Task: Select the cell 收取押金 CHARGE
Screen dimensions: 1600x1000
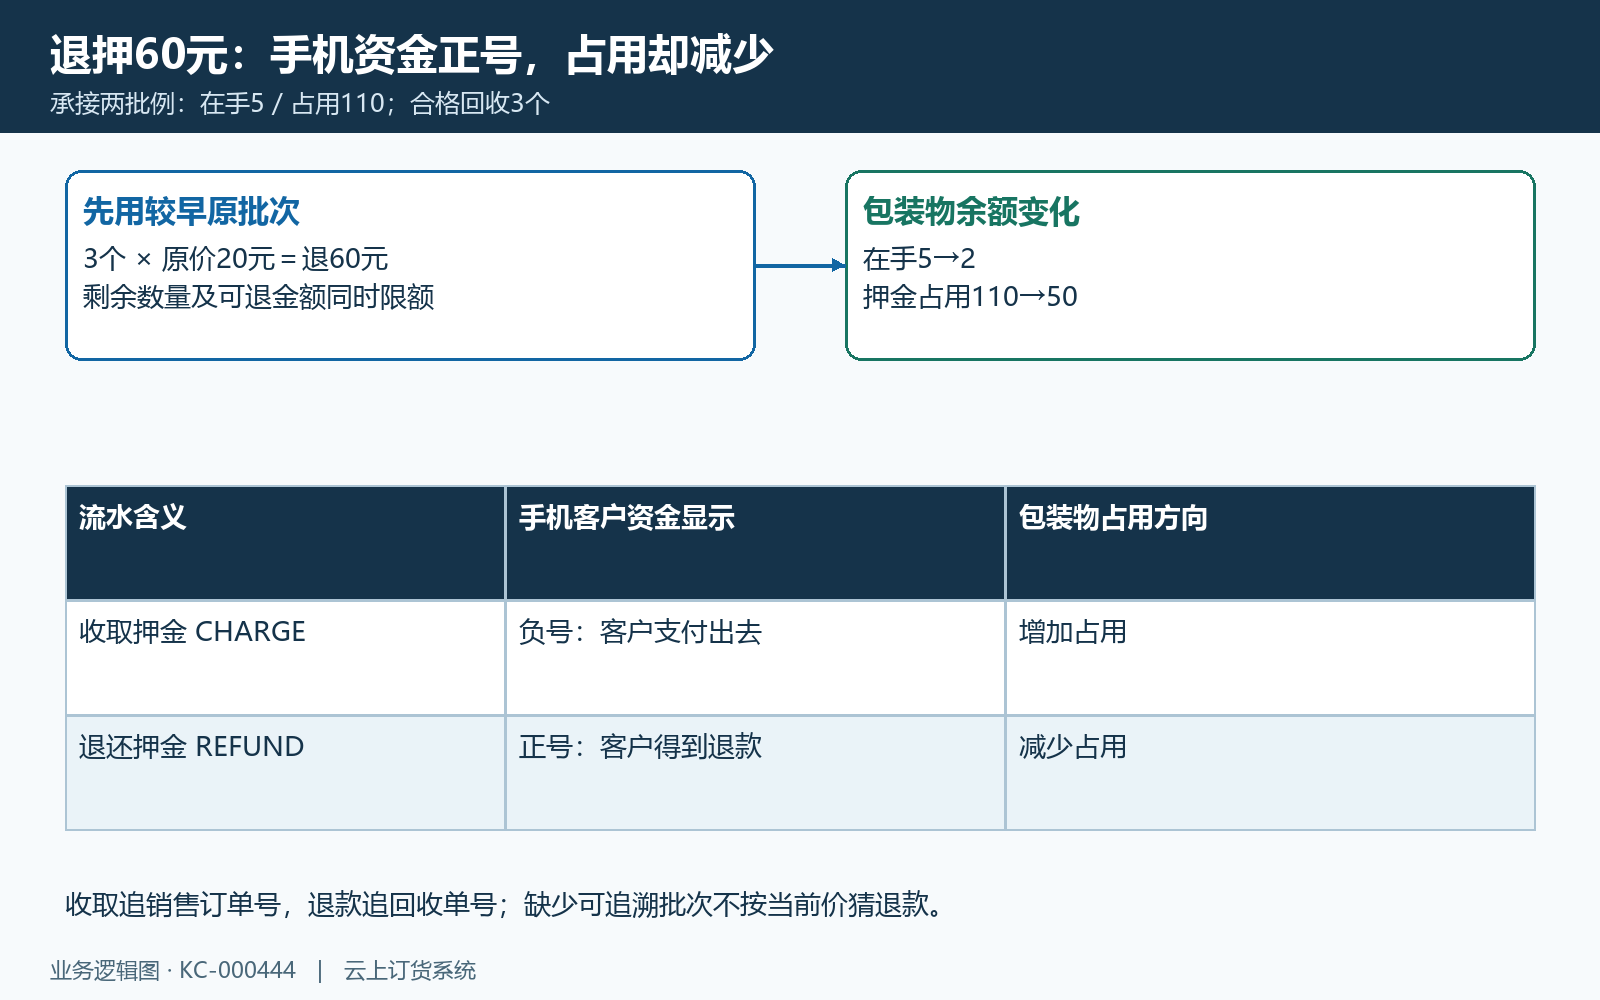Action: click(x=286, y=658)
